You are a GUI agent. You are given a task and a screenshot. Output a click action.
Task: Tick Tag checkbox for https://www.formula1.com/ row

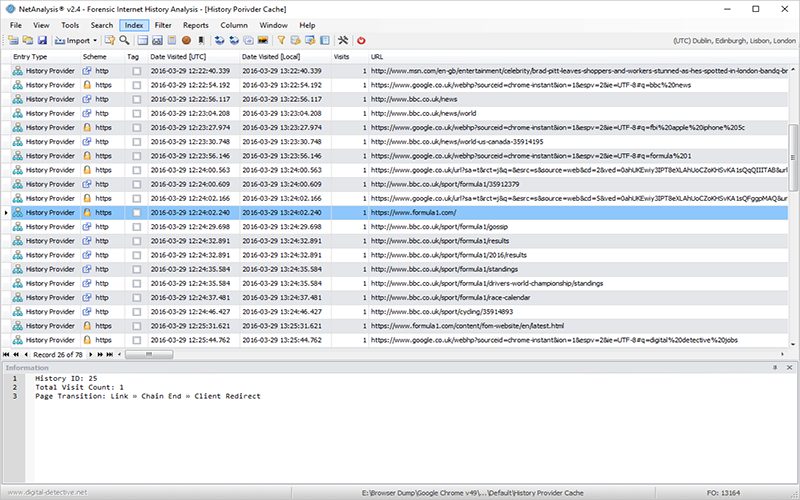tap(136, 213)
